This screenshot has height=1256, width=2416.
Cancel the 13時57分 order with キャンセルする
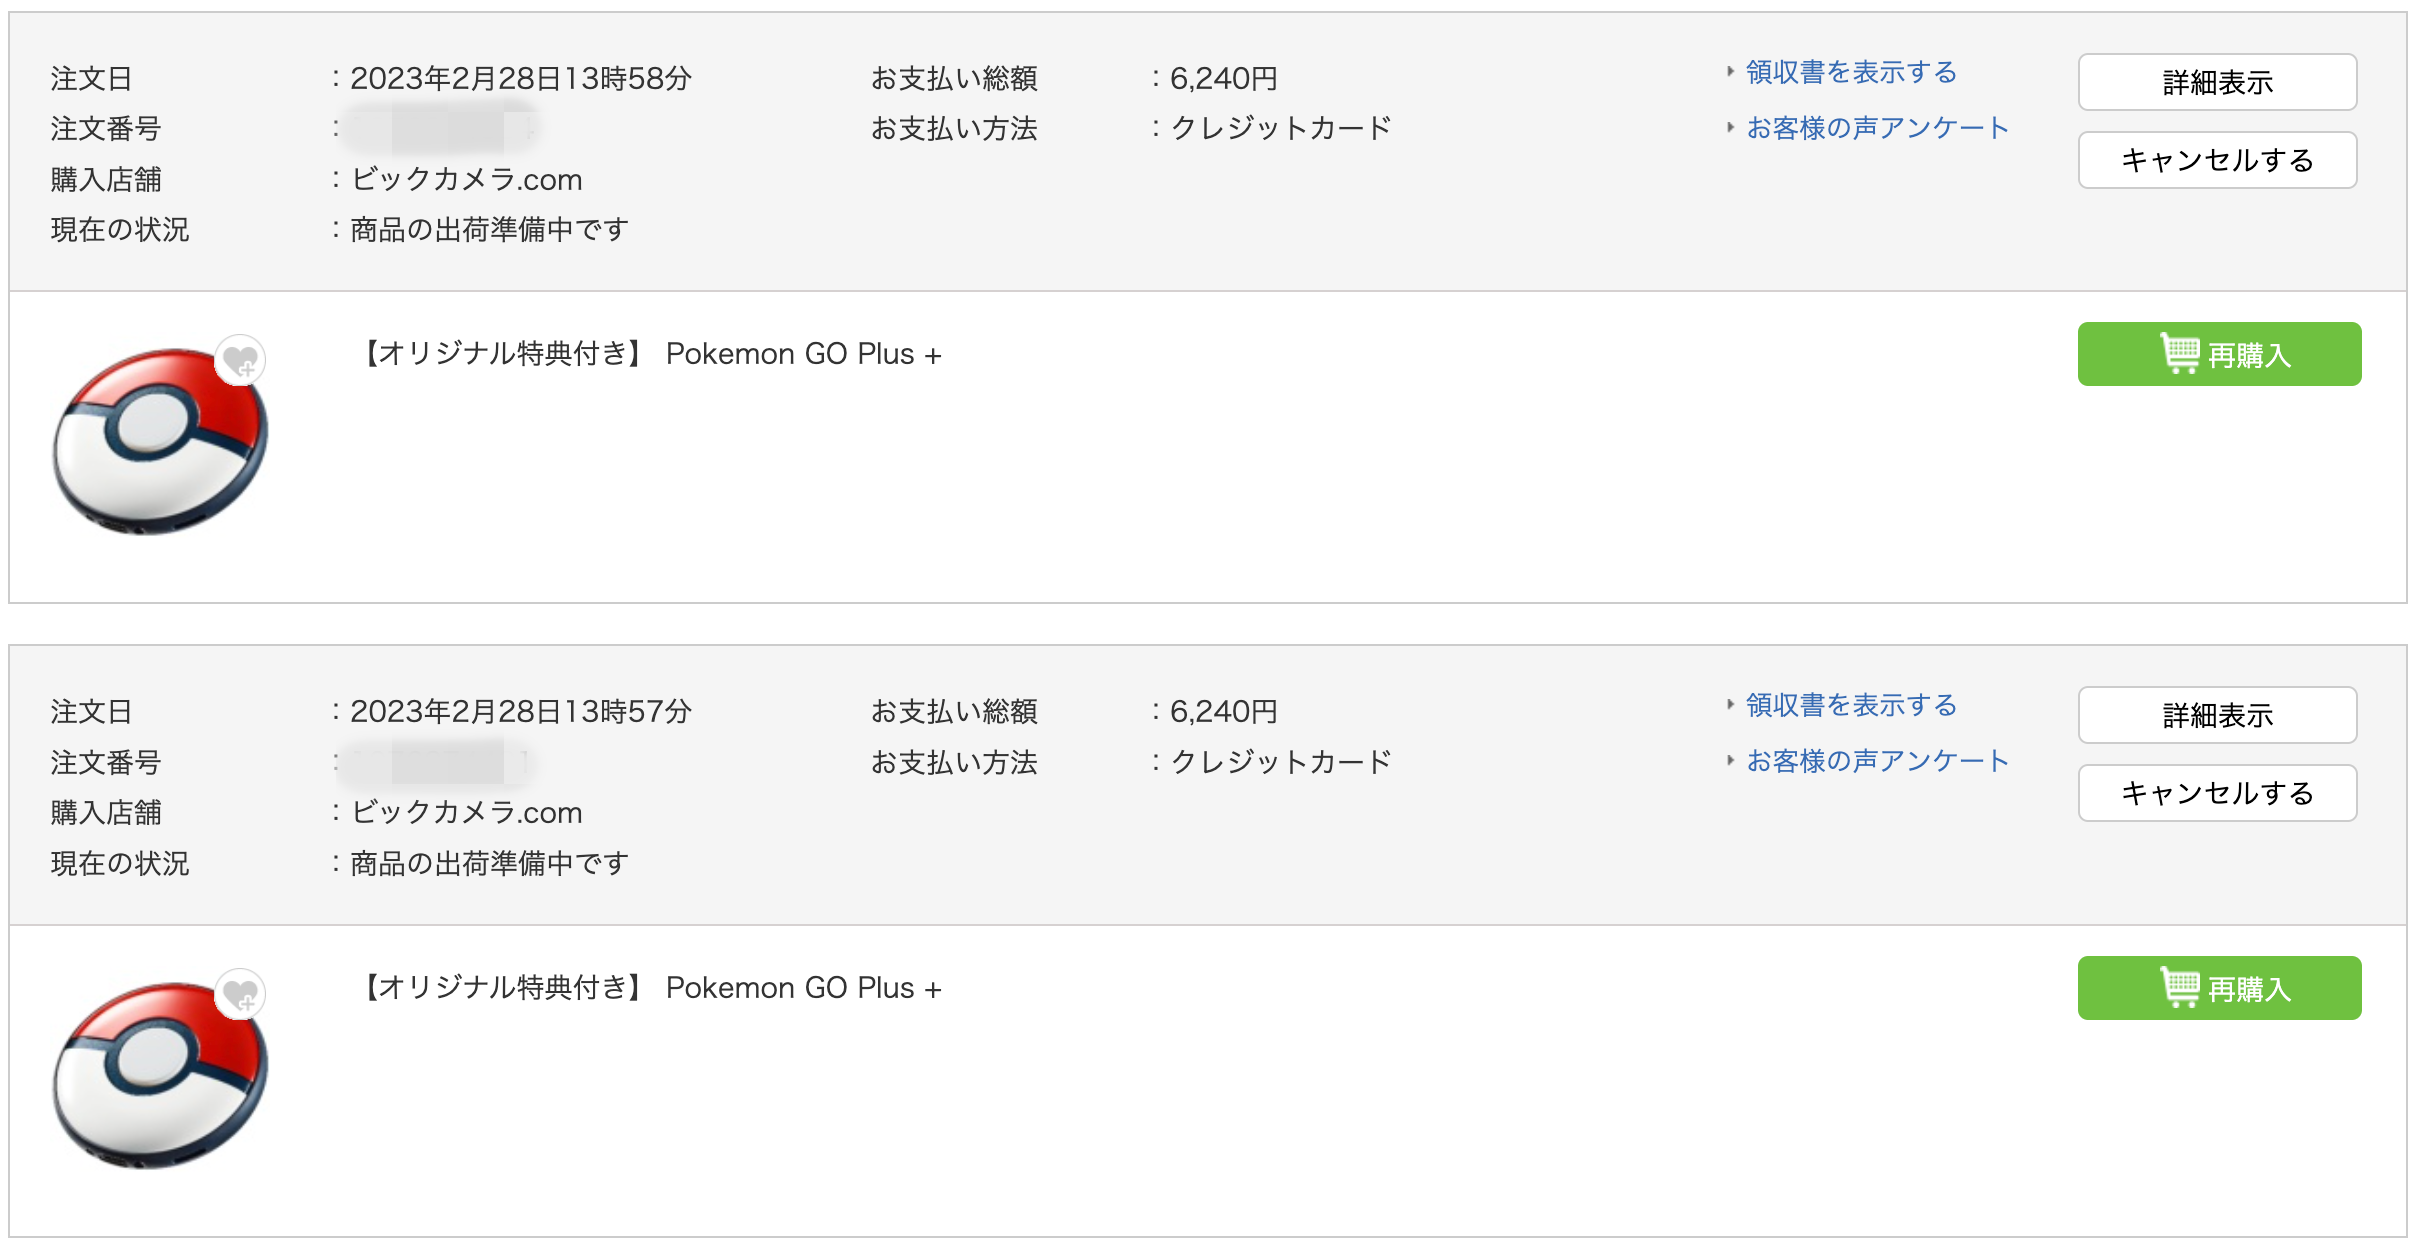pyautogui.click(x=2217, y=793)
